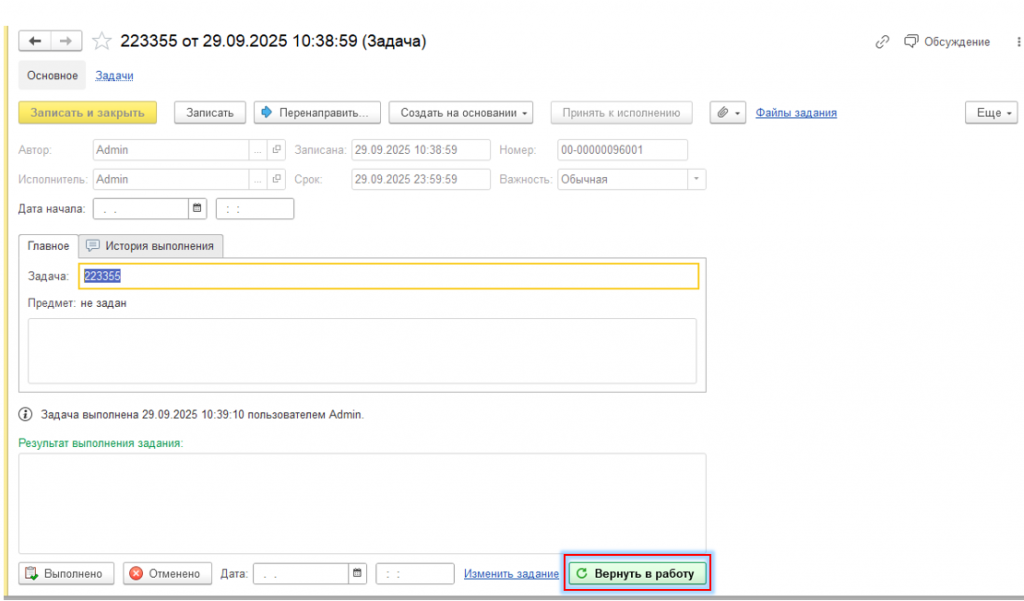The width and height of the screenshot is (1024, 601).
Task: Expand the Еще menu
Action: click(991, 112)
